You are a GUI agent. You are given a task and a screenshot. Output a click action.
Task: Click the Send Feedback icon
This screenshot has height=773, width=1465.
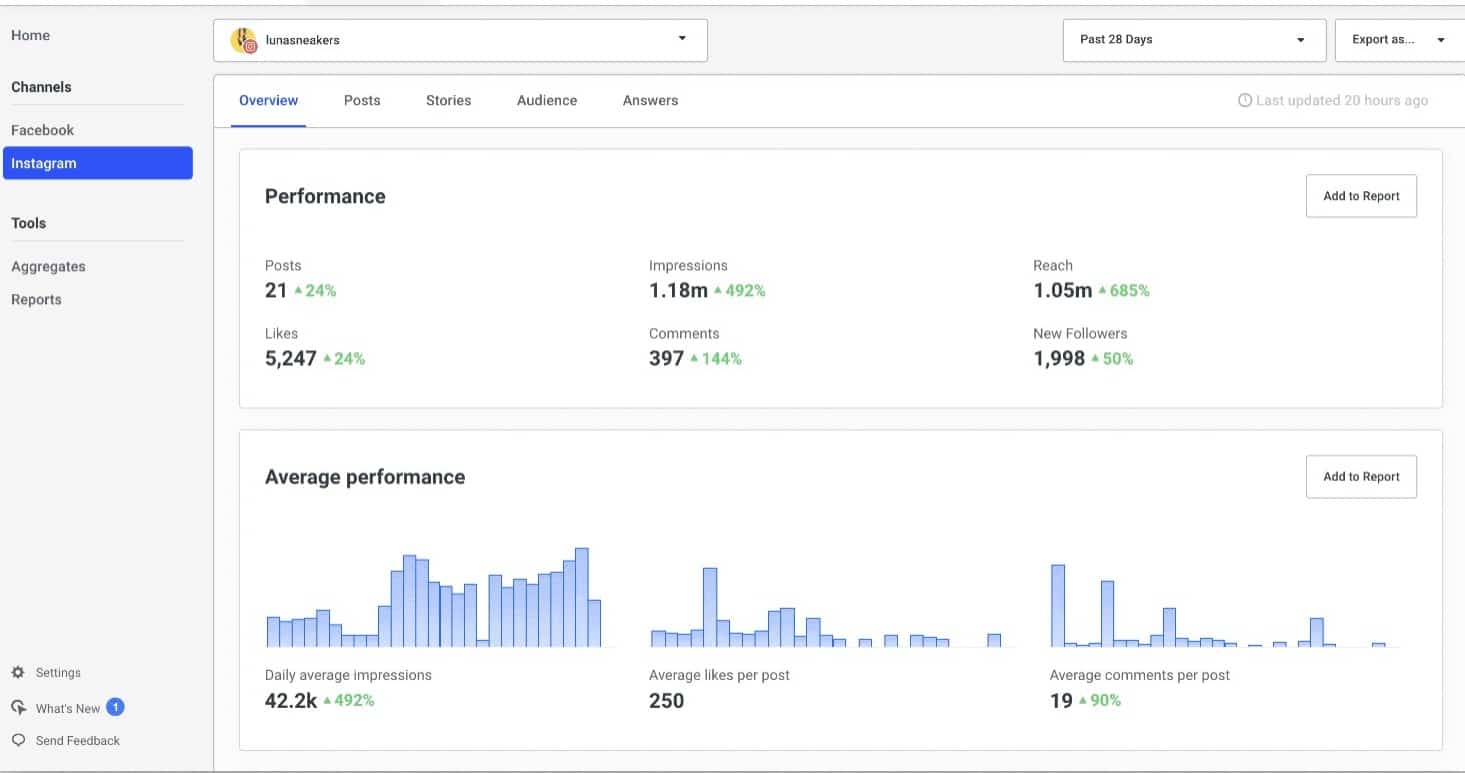(20, 740)
